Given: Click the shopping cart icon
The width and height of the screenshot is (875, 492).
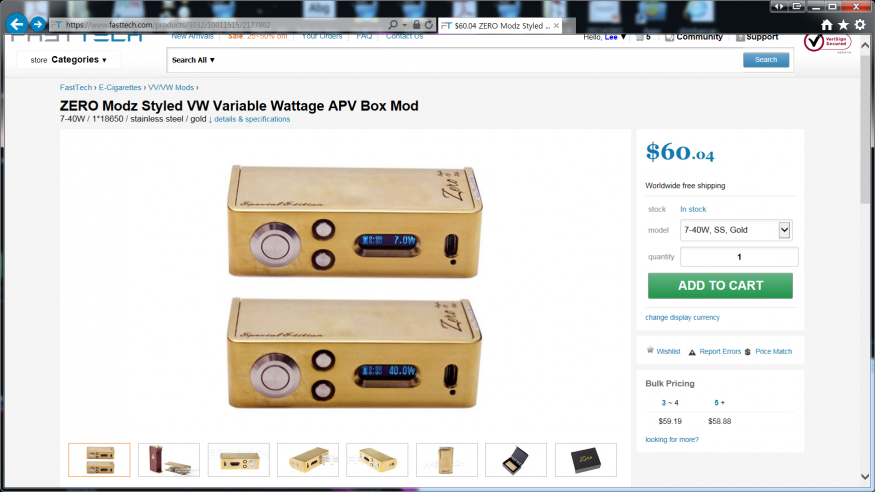Looking at the screenshot, I should [x=640, y=37].
